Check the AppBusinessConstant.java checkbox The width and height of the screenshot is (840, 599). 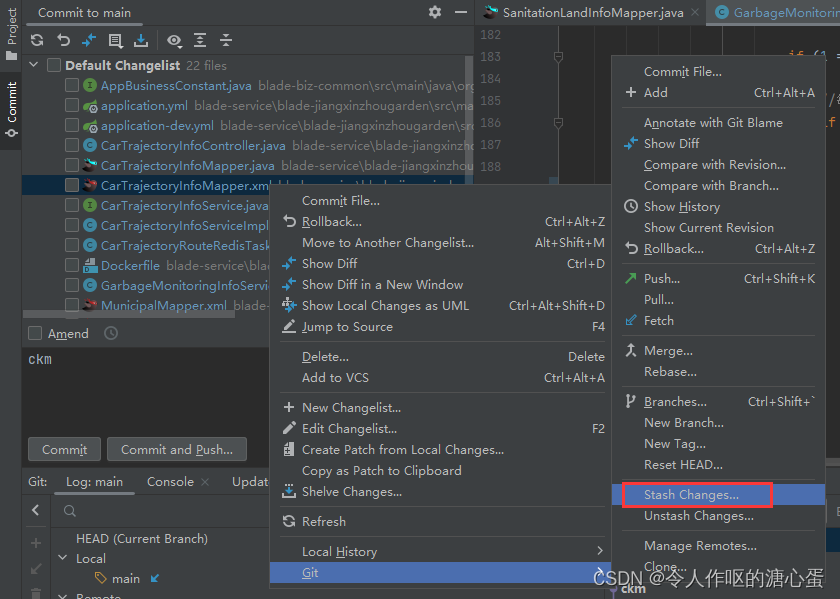pyautogui.click(x=72, y=85)
